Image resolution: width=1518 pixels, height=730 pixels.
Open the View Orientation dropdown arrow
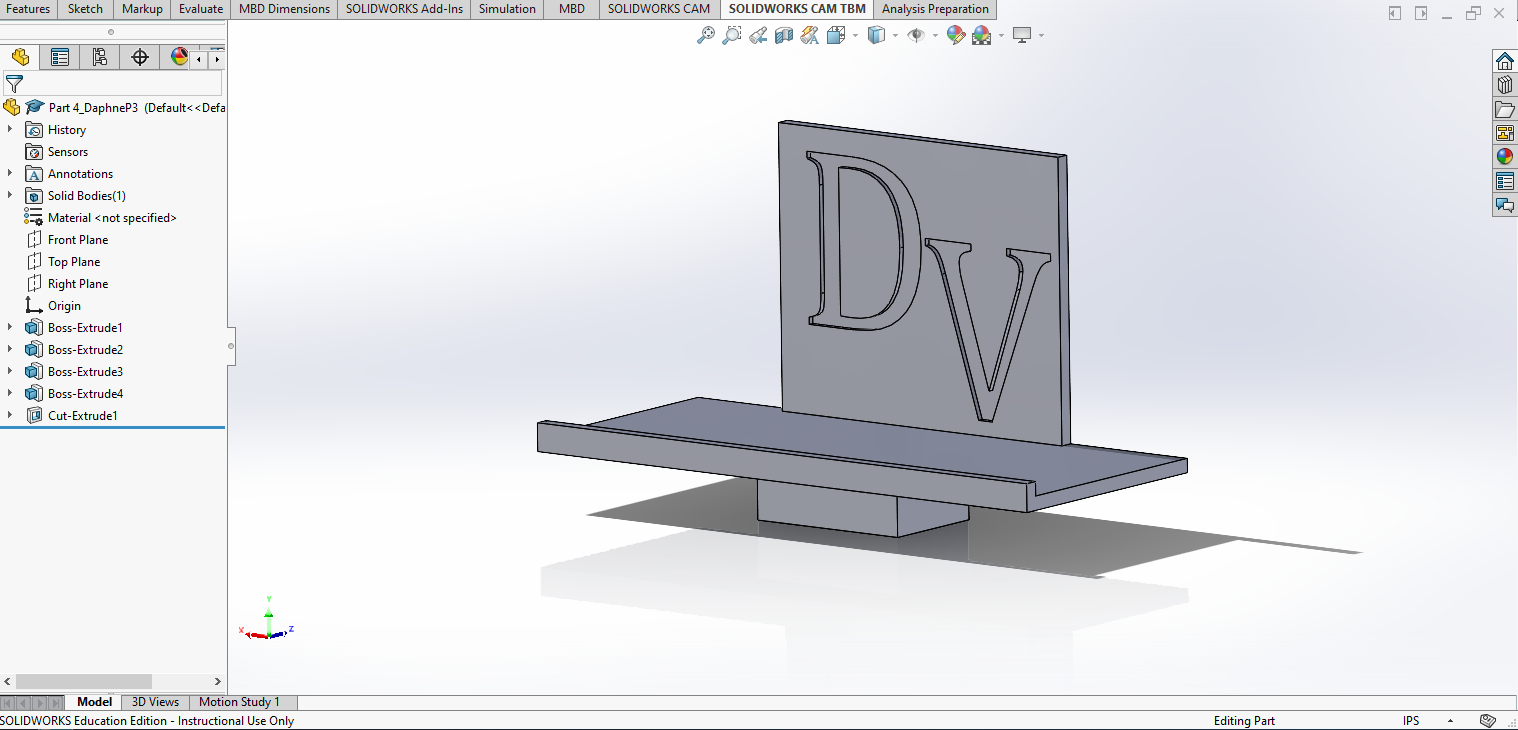[x=855, y=36]
